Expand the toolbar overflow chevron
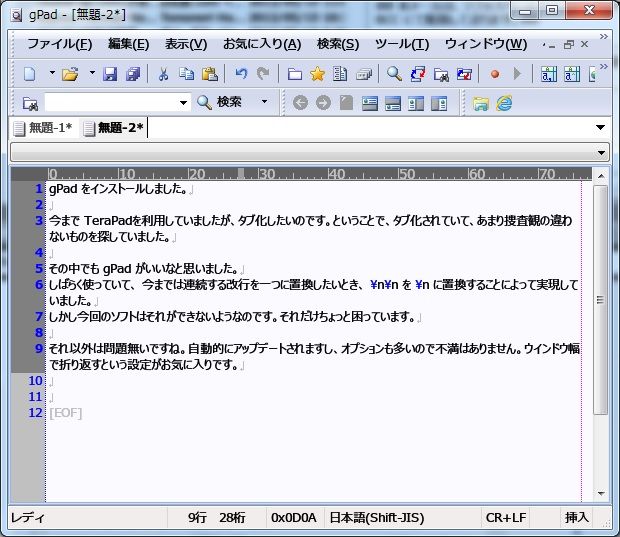 (x=603, y=66)
